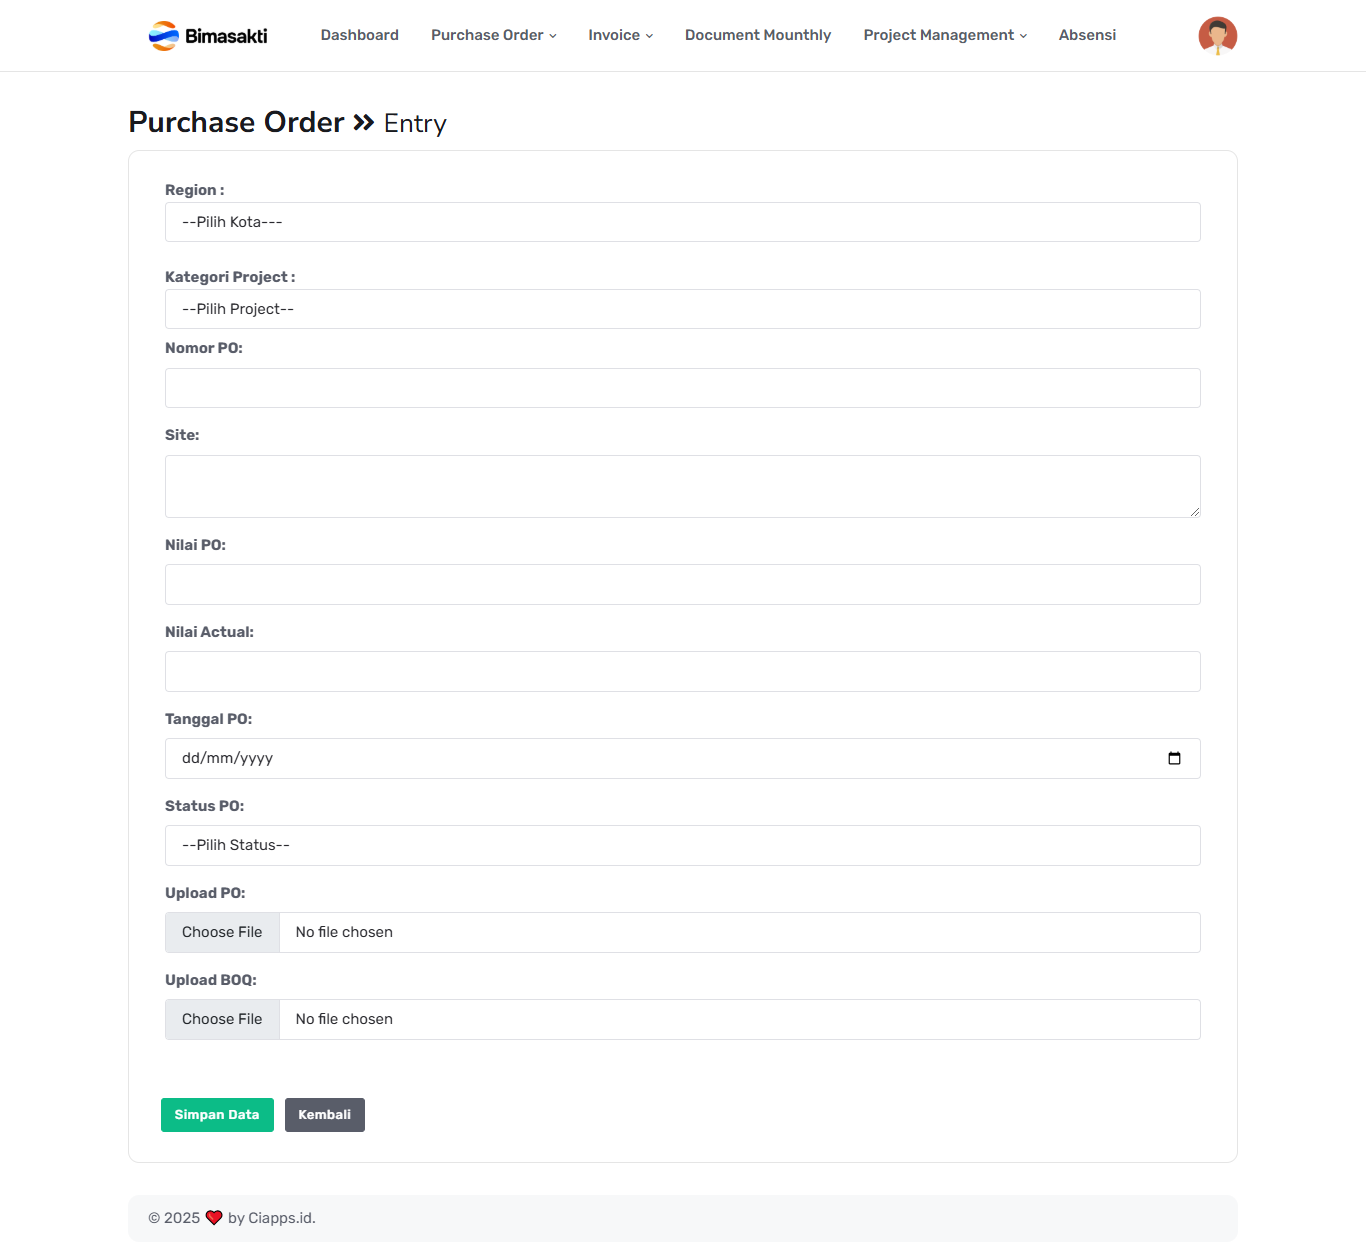Click into the Site text area
1366x1257 pixels.
pos(682,486)
